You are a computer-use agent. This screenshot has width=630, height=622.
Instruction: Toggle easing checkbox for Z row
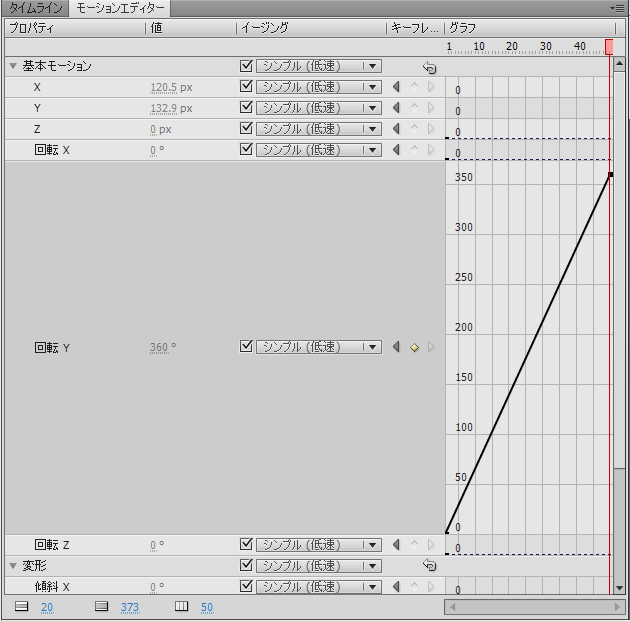[x=246, y=128]
